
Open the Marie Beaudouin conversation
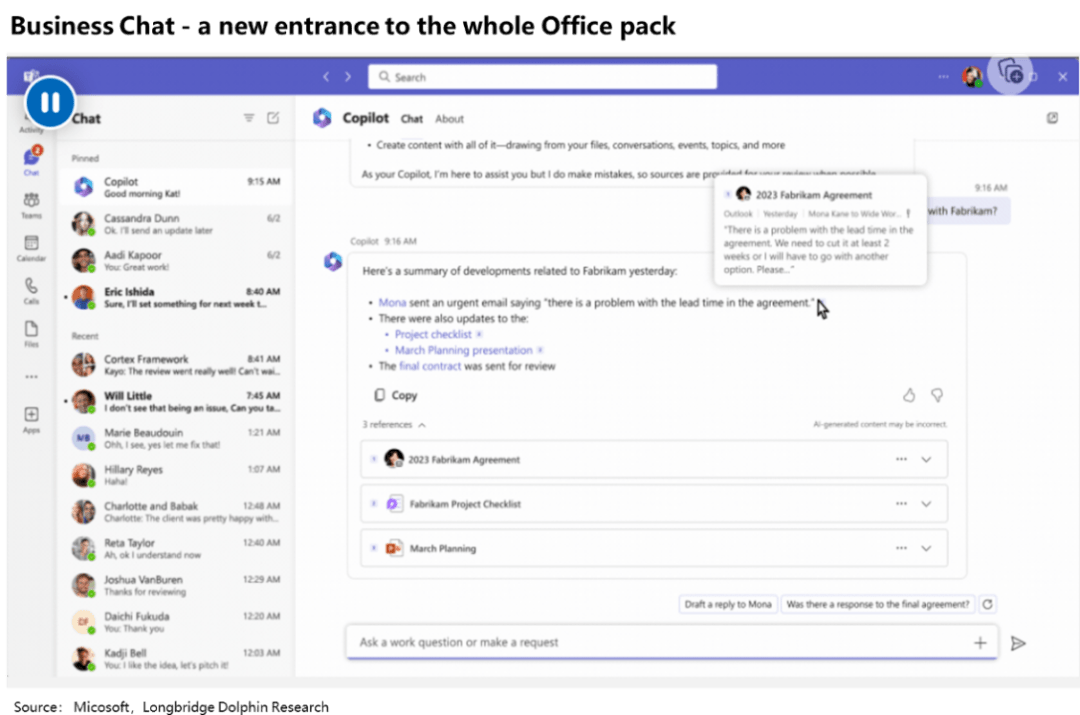click(176, 438)
